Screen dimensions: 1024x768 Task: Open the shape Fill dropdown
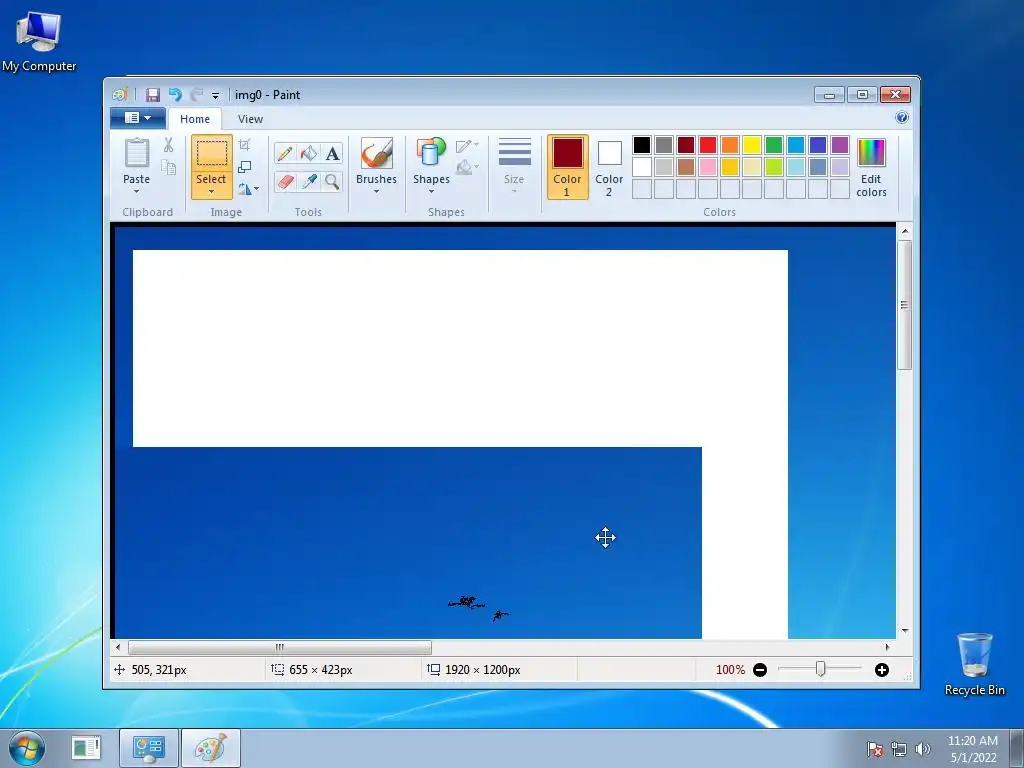click(x=467, y=168)
